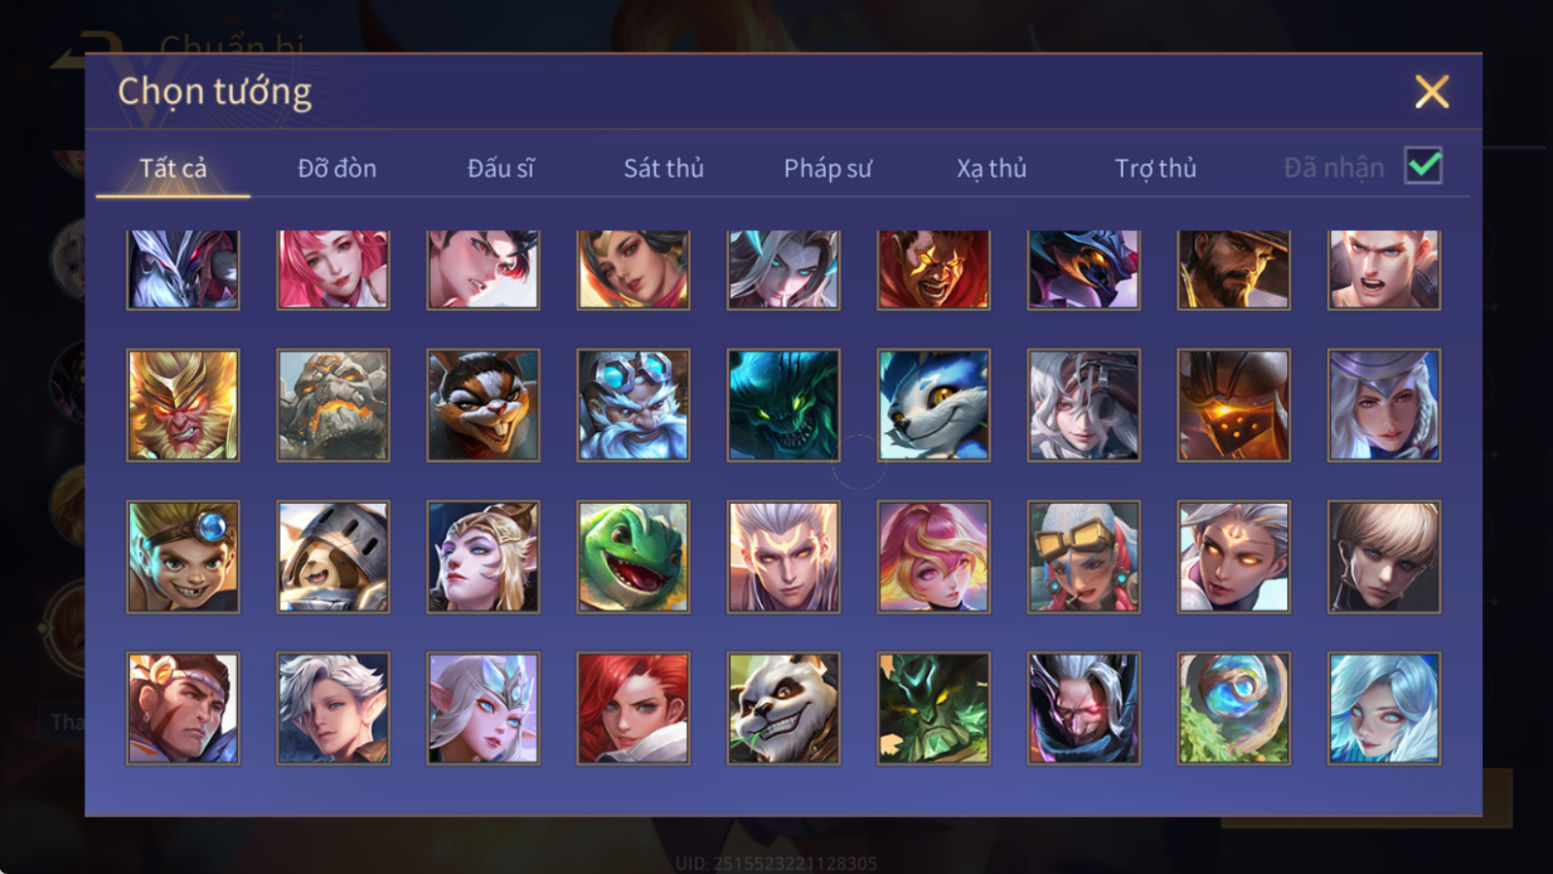This screenshot has width=1553, height=874.
Task: Switch to the Đỡ đòn tab
Action: (337, 168)
